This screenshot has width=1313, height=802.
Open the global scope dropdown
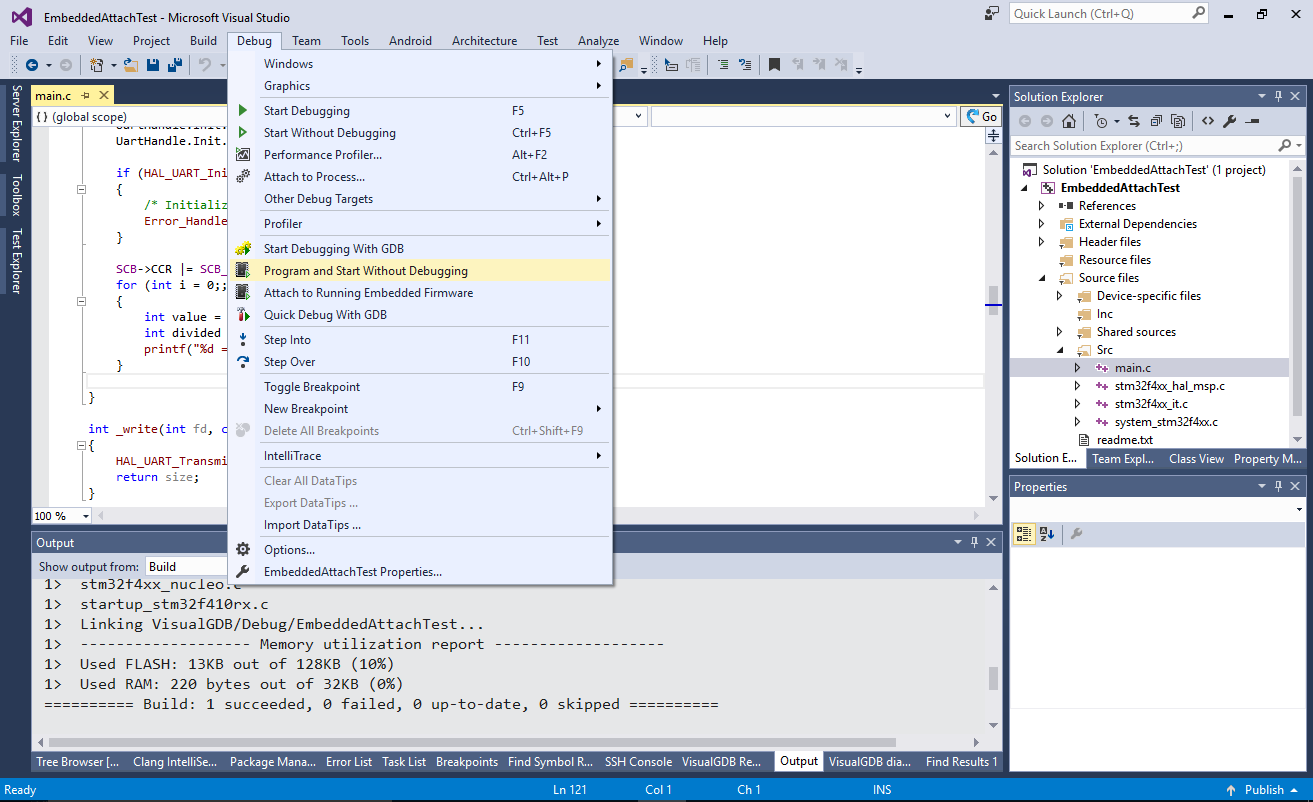click(x=130, y=117)
